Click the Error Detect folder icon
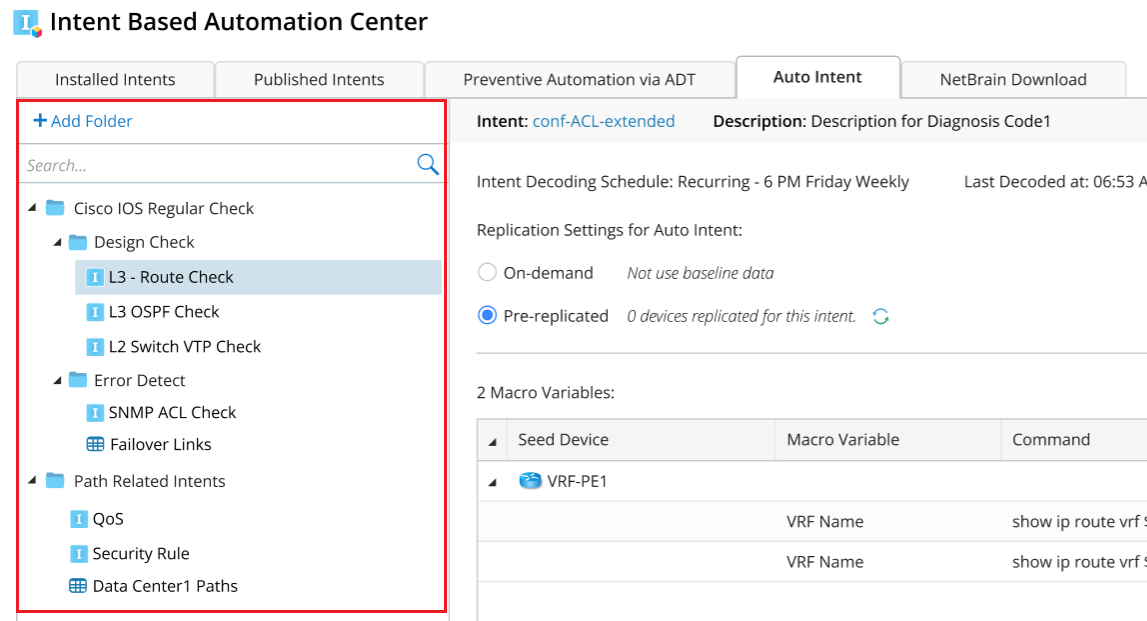 pyautogui.click(x=78, y=380)
